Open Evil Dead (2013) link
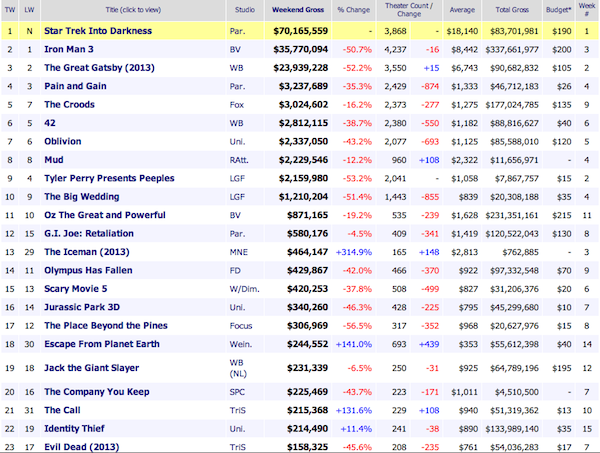The height and width of the screenshot is (453, 600). 82,447
